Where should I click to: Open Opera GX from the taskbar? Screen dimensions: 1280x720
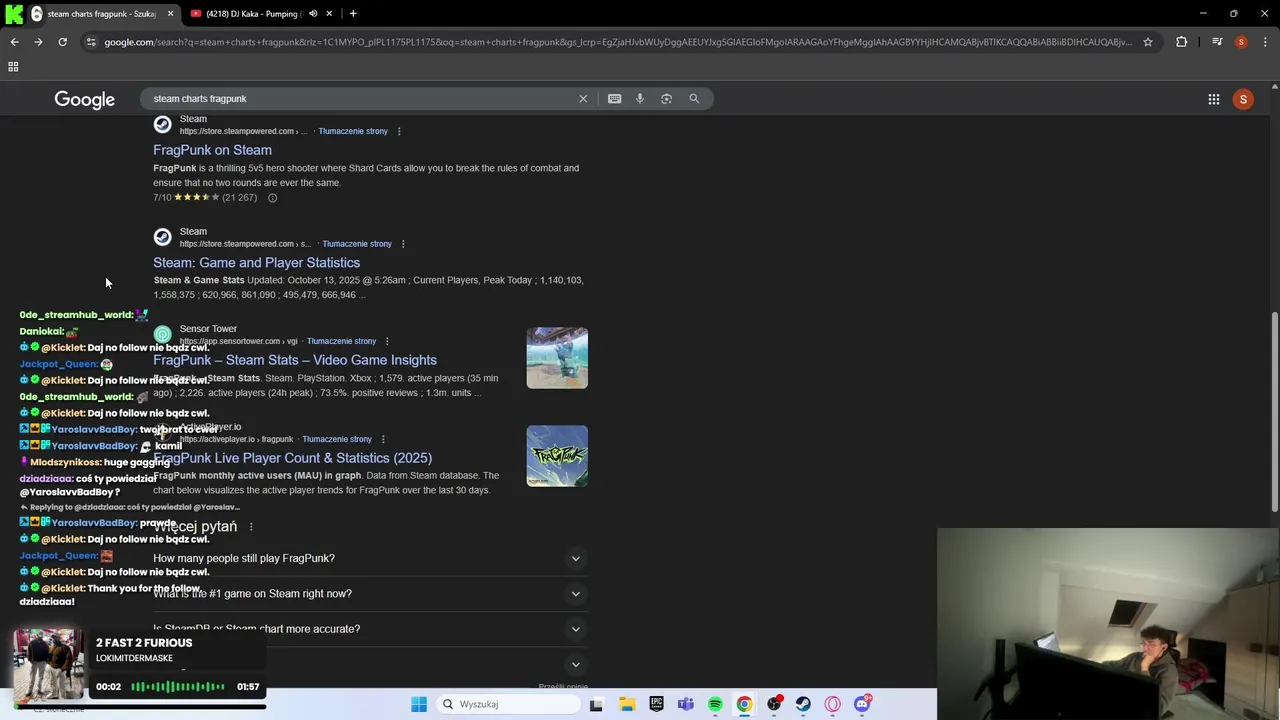tap(832, 704)
